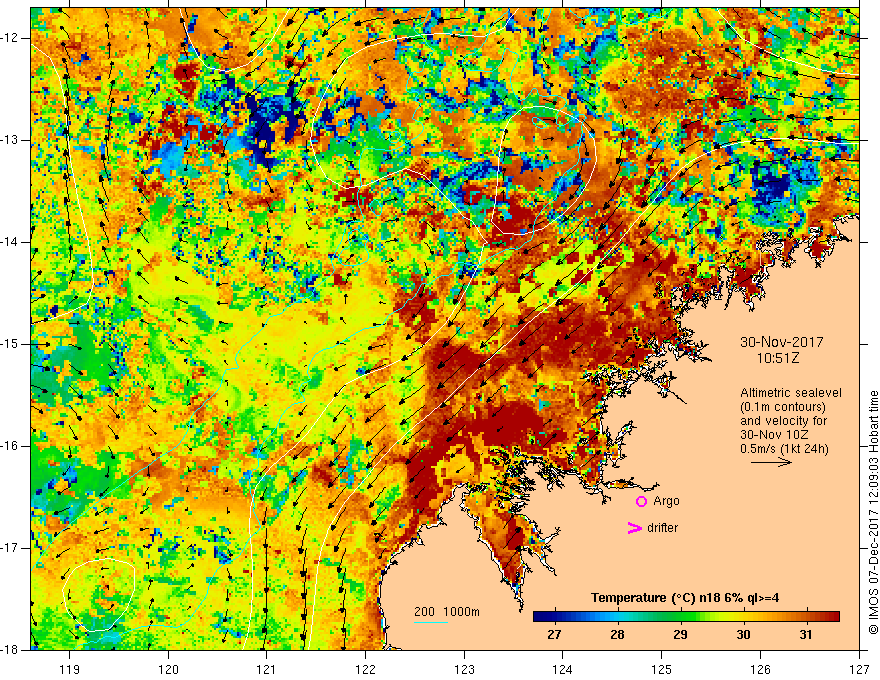Image resolution: width=880 pixels, height=680 pixels.
Task: Click the 'and velocity for' text
Action: (x=783, y=421)
